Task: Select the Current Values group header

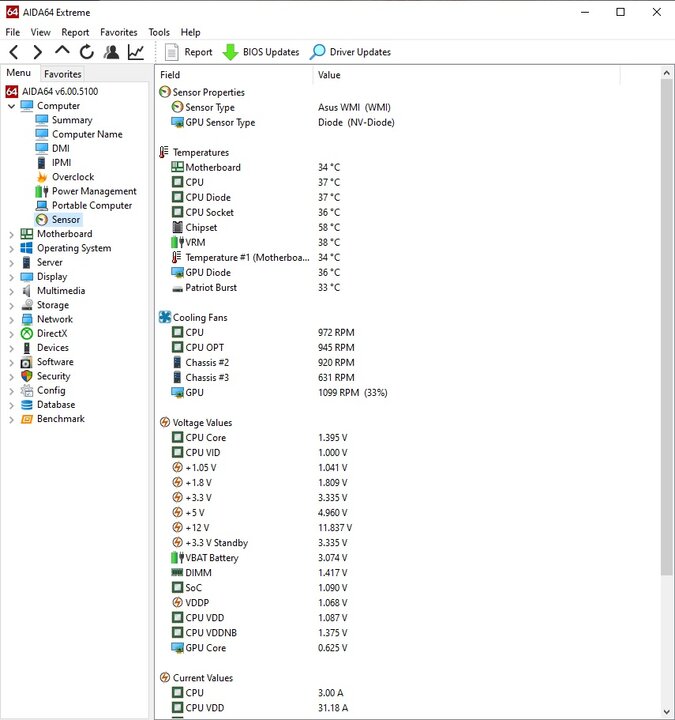Action: click(x=196, y=678)
